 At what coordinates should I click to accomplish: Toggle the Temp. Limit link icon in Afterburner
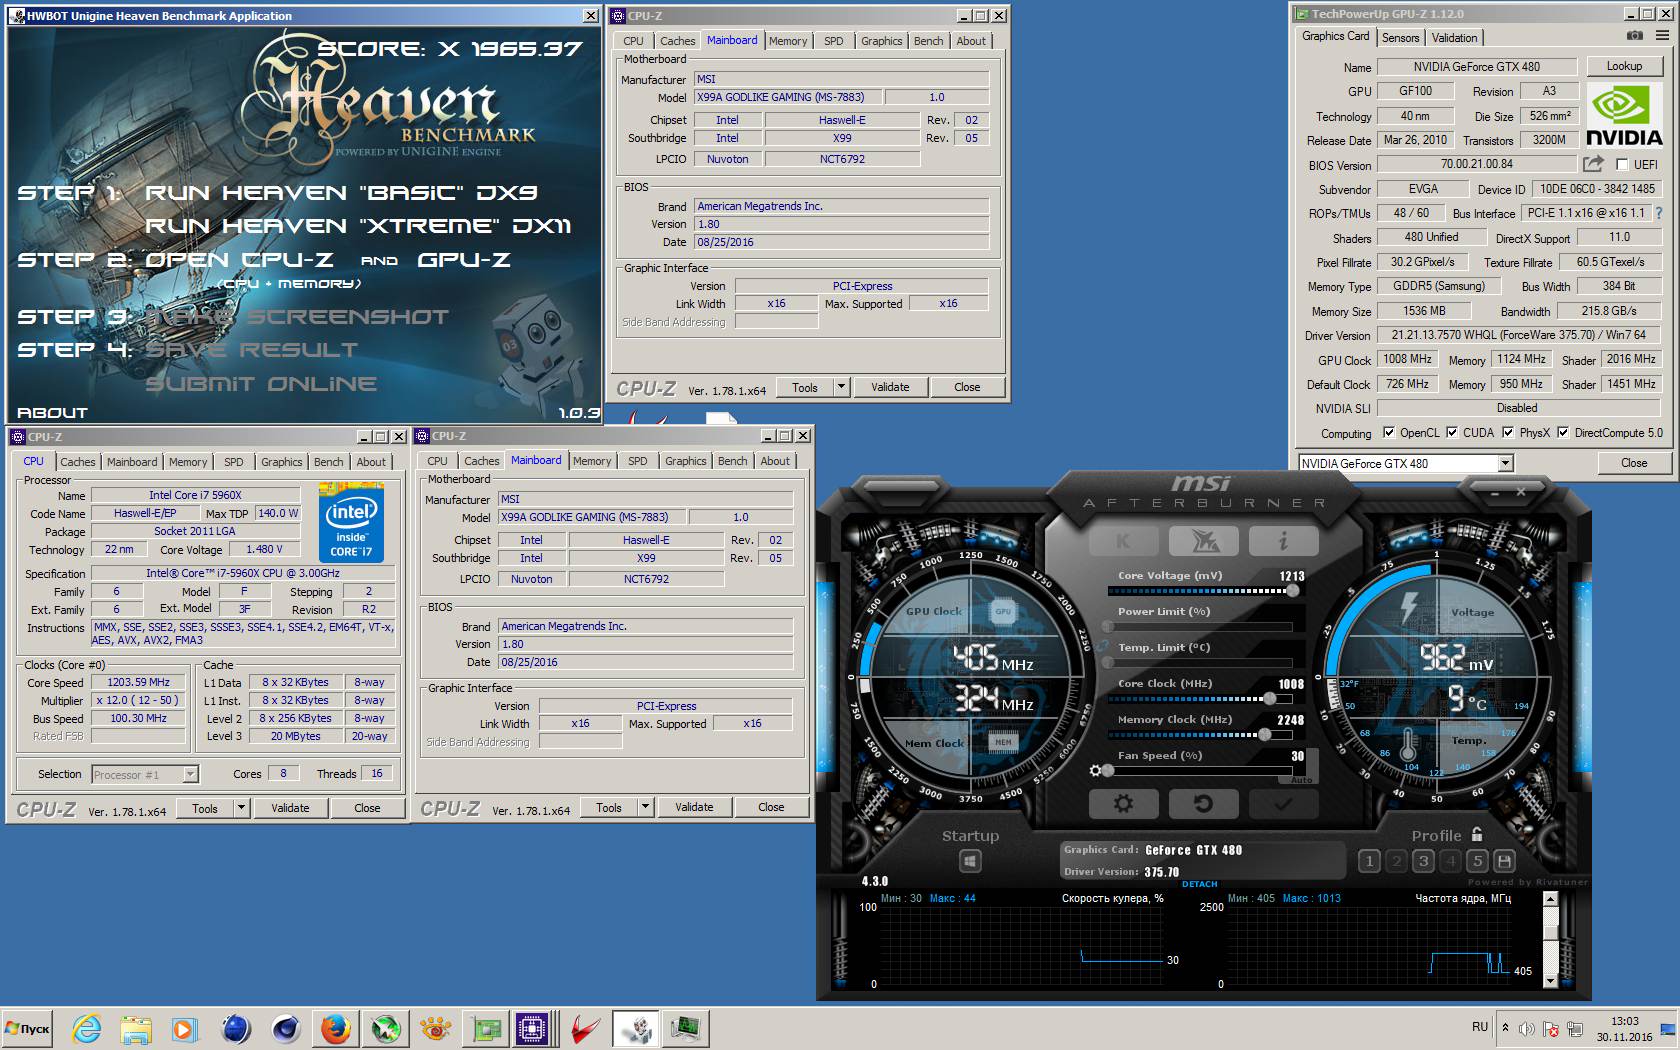click(x=1104, y=645)
